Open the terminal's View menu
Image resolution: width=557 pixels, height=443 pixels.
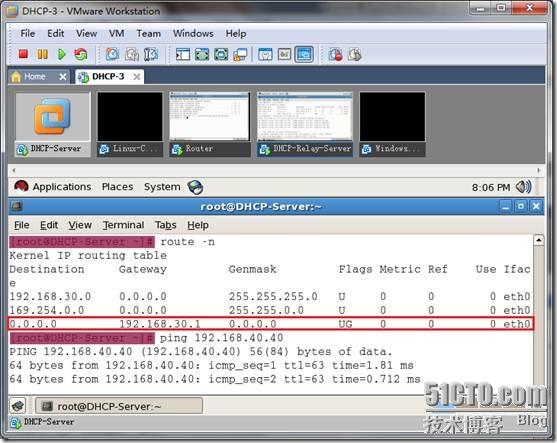tap(80, 225)
